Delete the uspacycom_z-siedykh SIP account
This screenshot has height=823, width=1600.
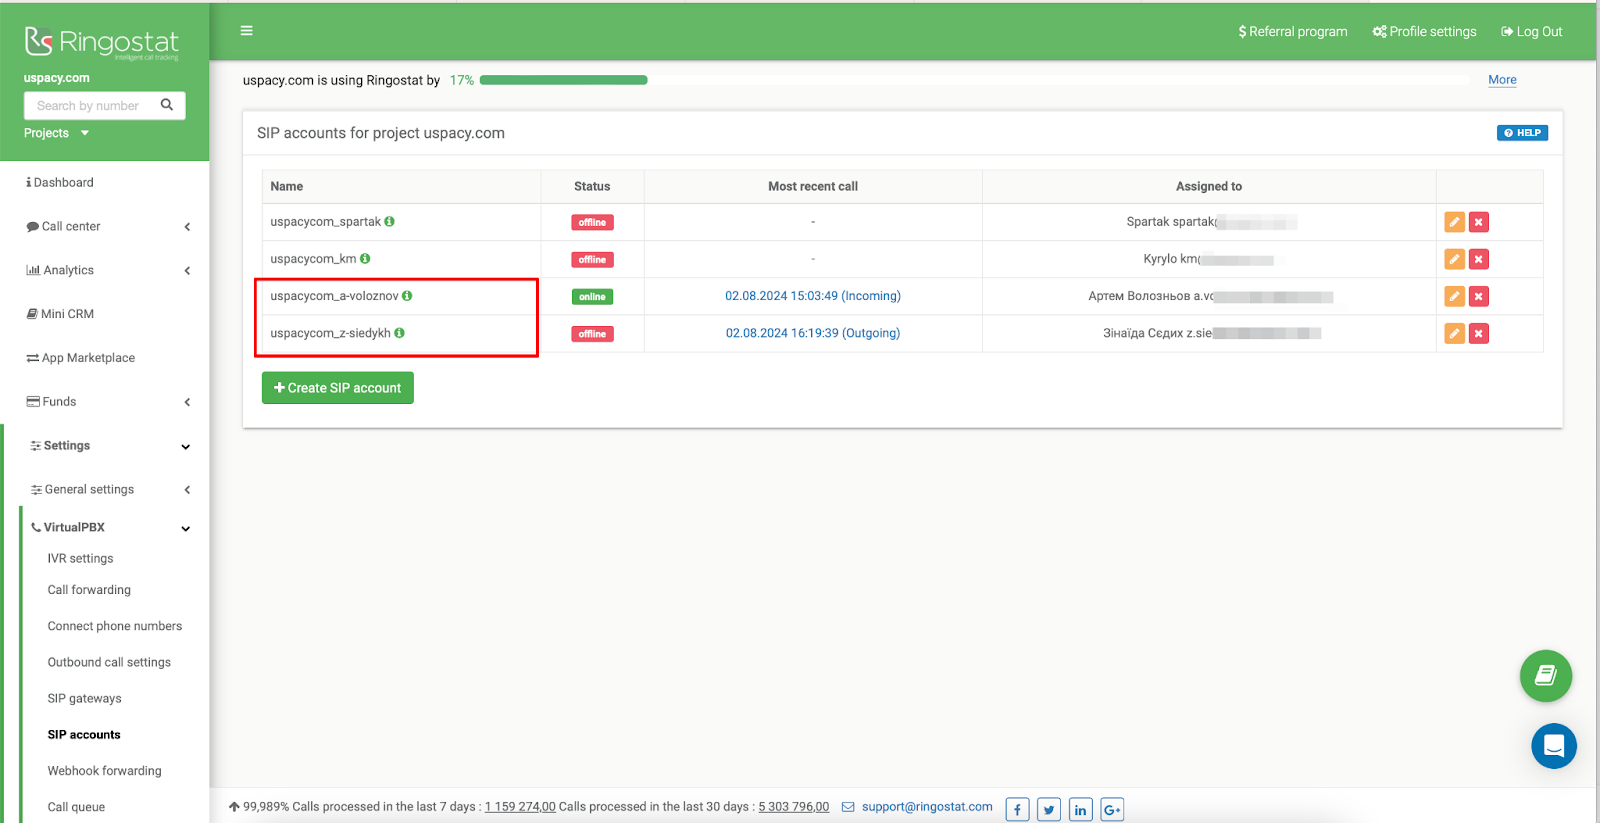[x=1479, y=333]
